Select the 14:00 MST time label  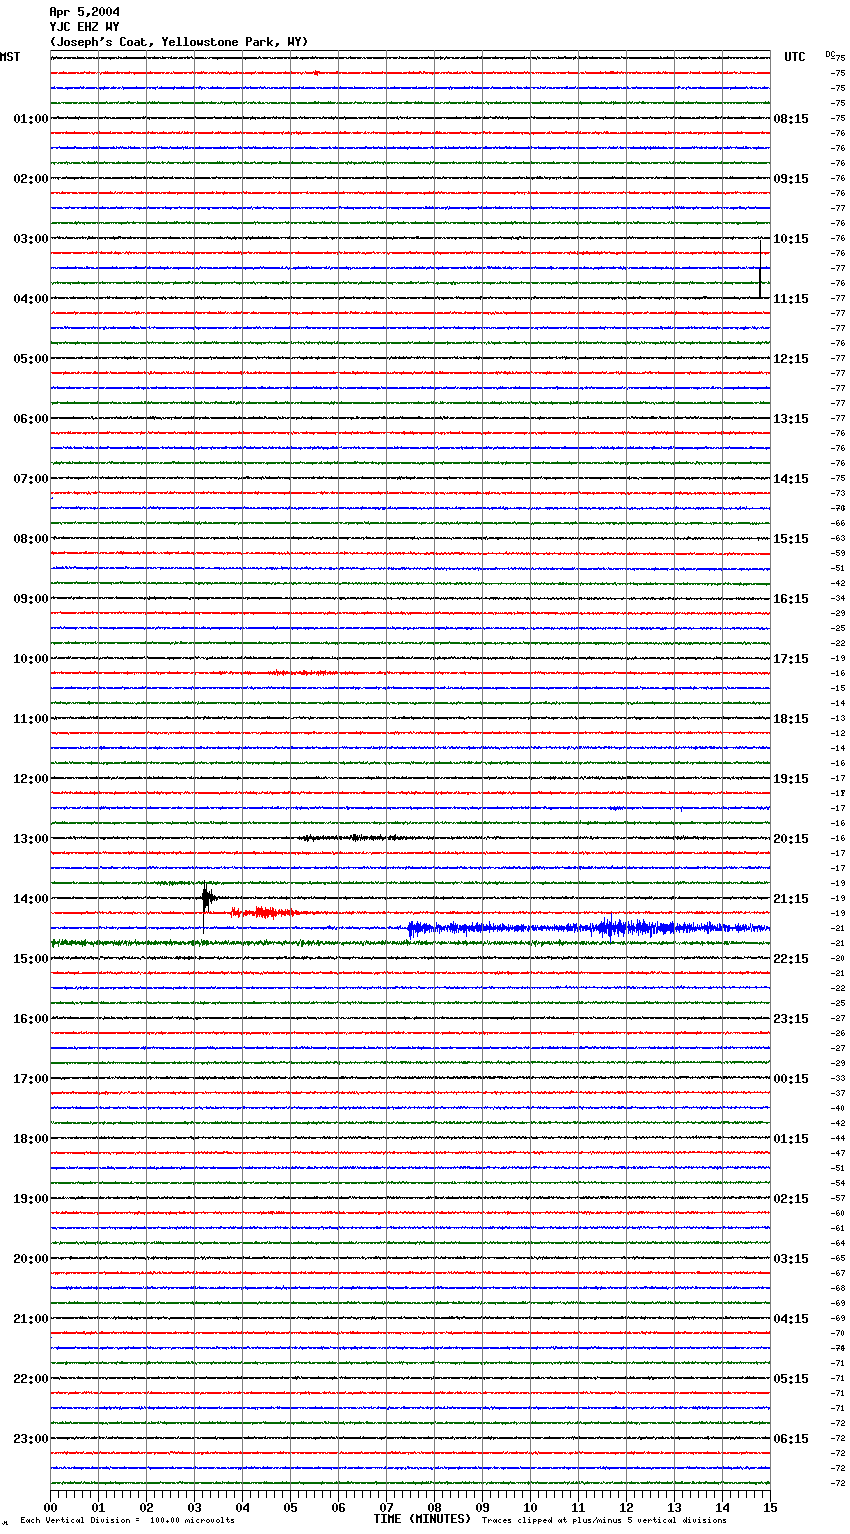click(31, 899)
